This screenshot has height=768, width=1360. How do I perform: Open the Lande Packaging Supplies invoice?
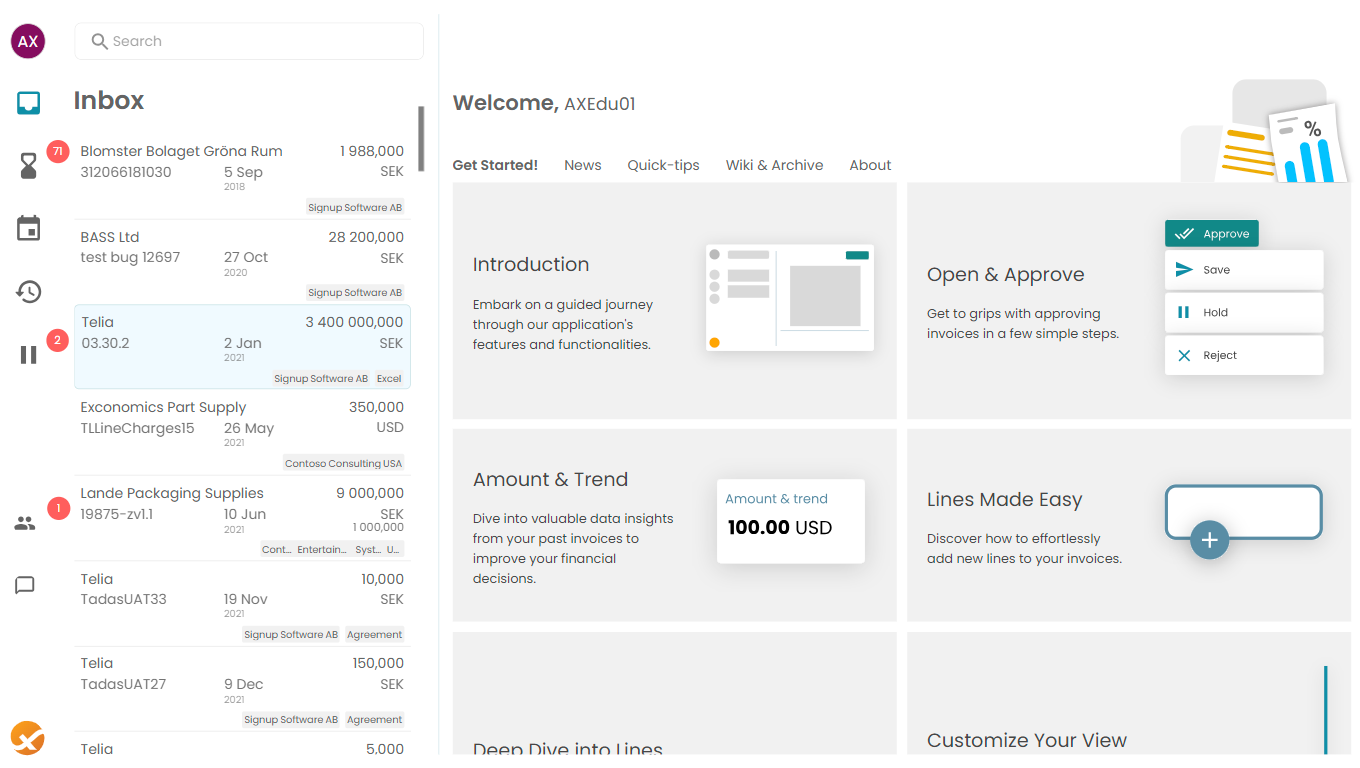click(x=242, y=518)
